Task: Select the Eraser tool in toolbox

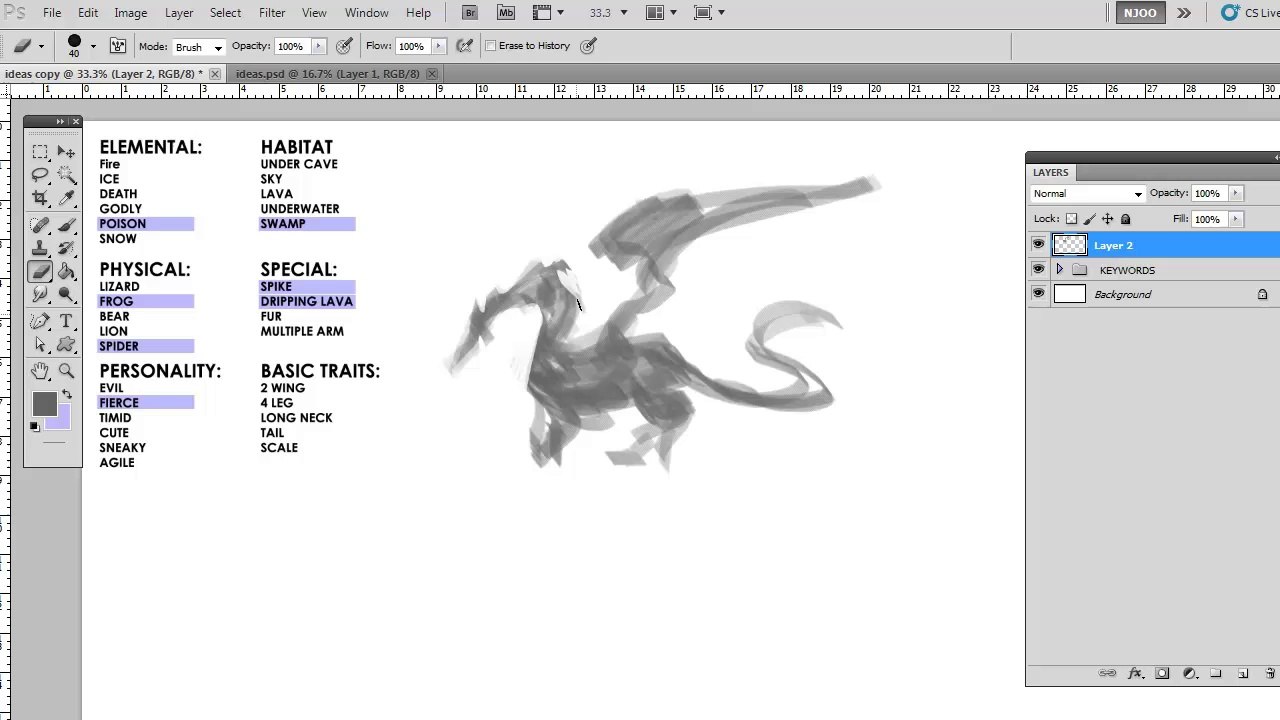Action: coord(40,271)
